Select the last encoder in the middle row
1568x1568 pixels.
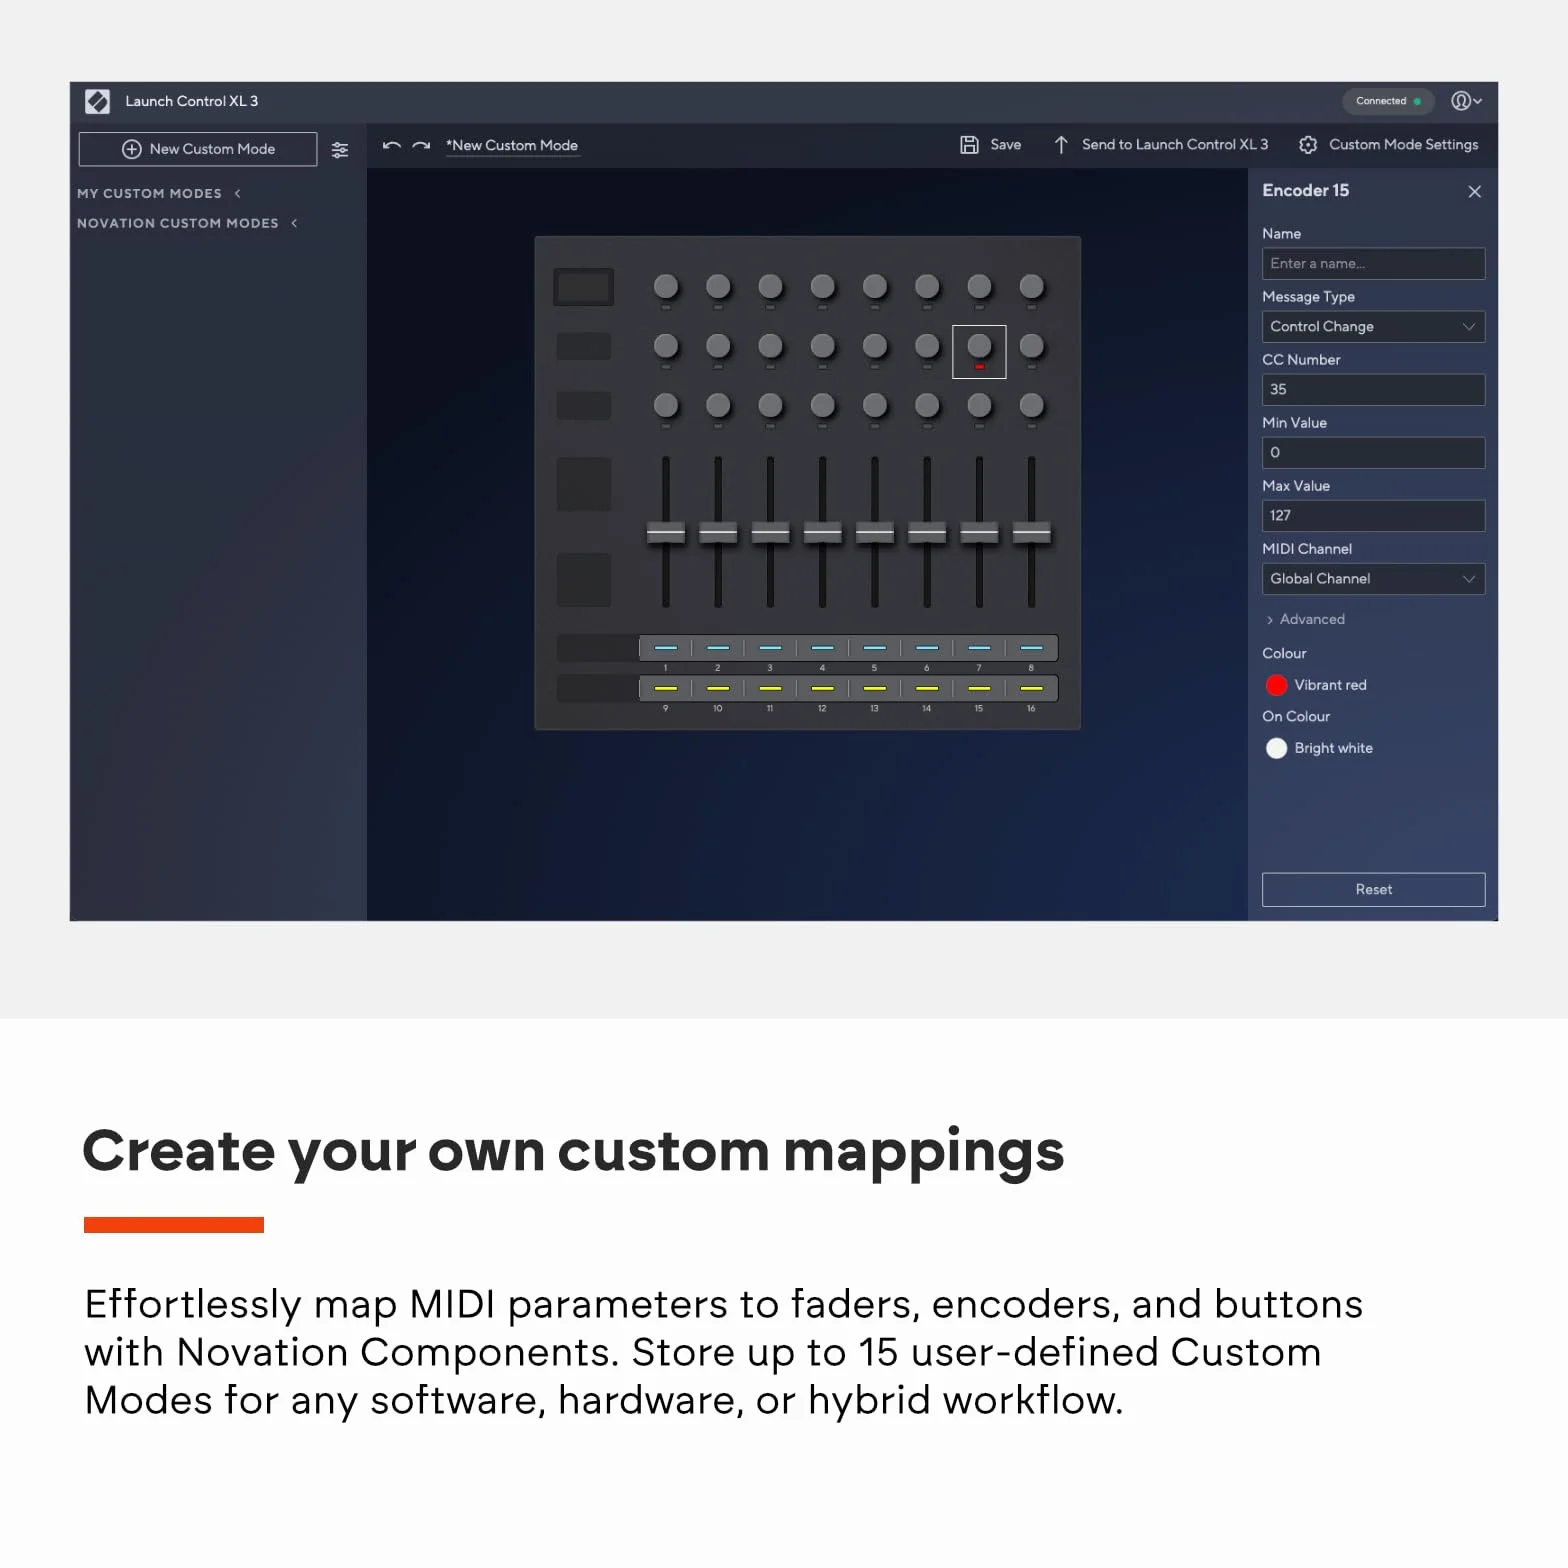[x=1031, y=346]
